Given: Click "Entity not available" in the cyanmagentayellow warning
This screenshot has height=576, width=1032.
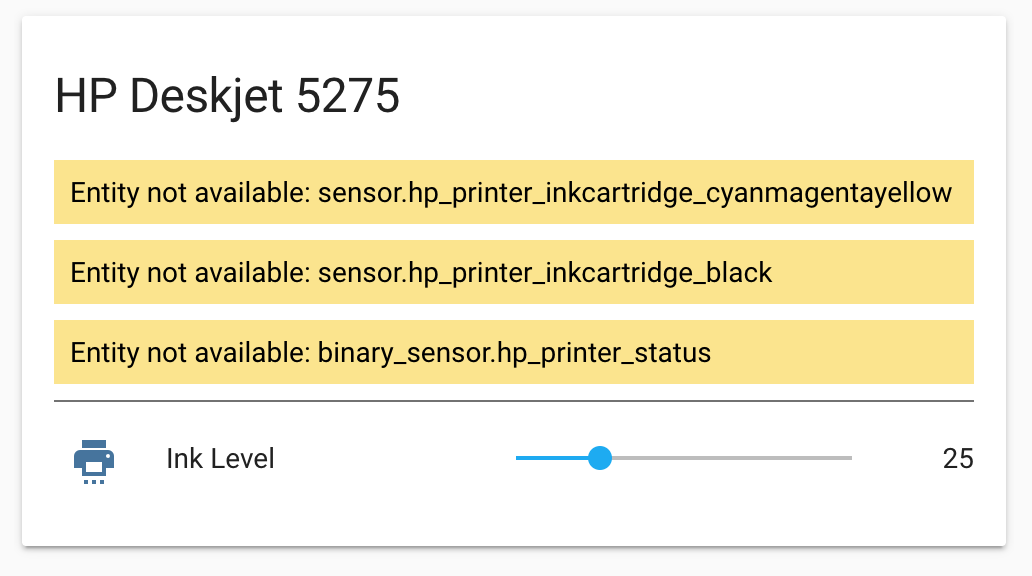Looking at the screenshot, I should (x=188, y=192).
